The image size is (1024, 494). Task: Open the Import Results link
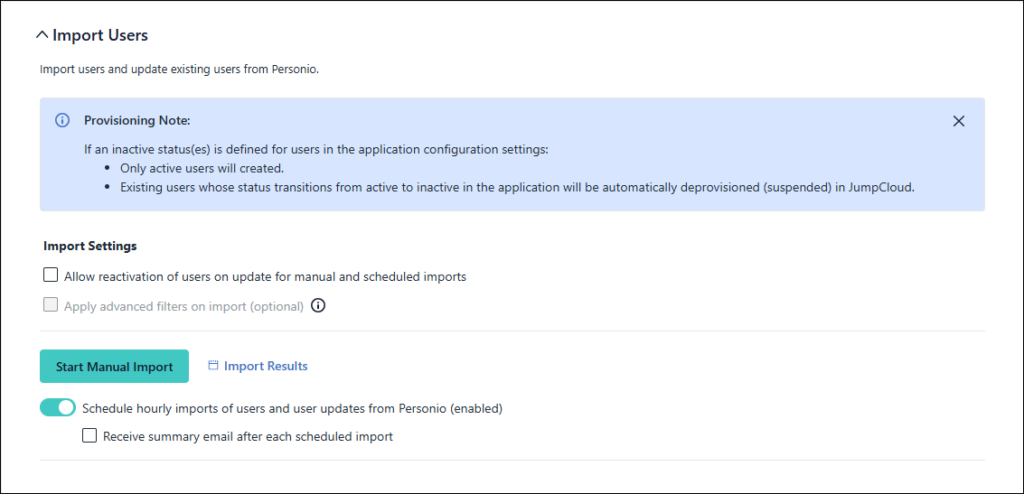point(265,366)
